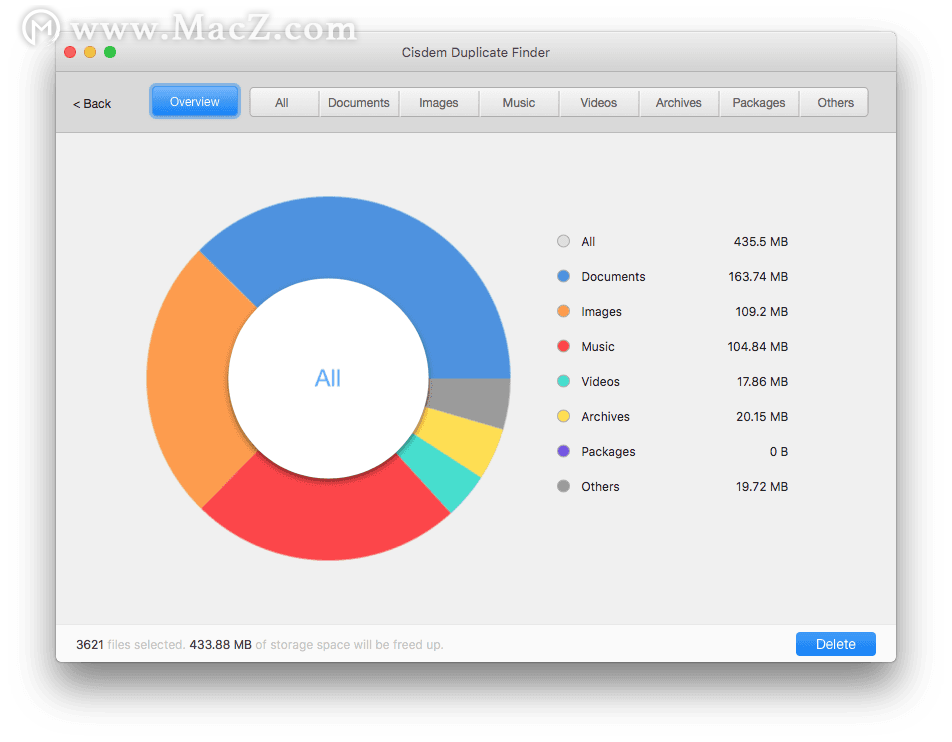
Task: Click the 17.86 MB Videos value
Action: (763, 382)
